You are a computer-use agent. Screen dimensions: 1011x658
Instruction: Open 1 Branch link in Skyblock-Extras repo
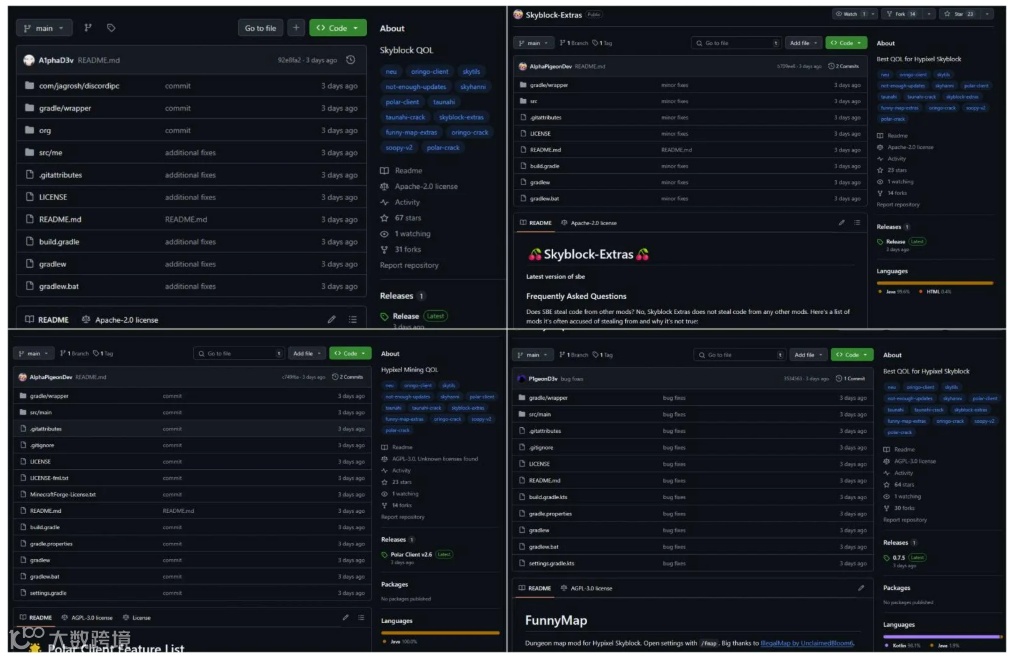[x=574, y=43]
